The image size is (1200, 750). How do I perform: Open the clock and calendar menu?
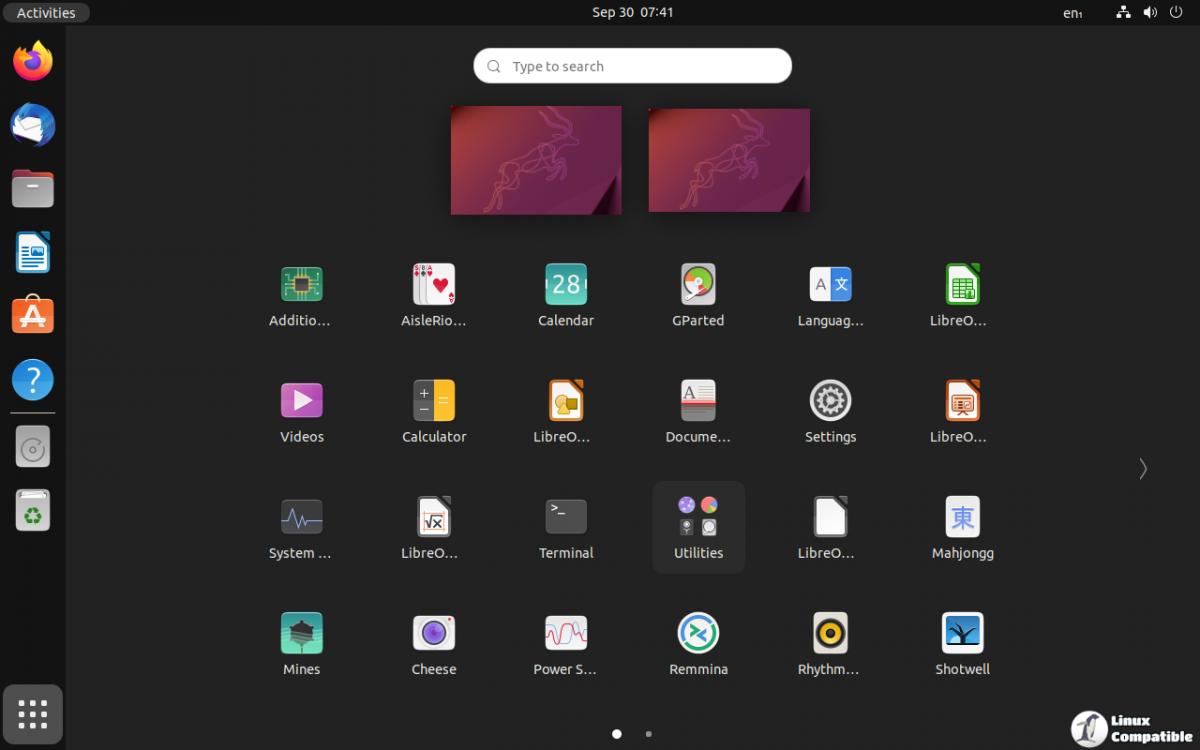click(x=632, y=13)
